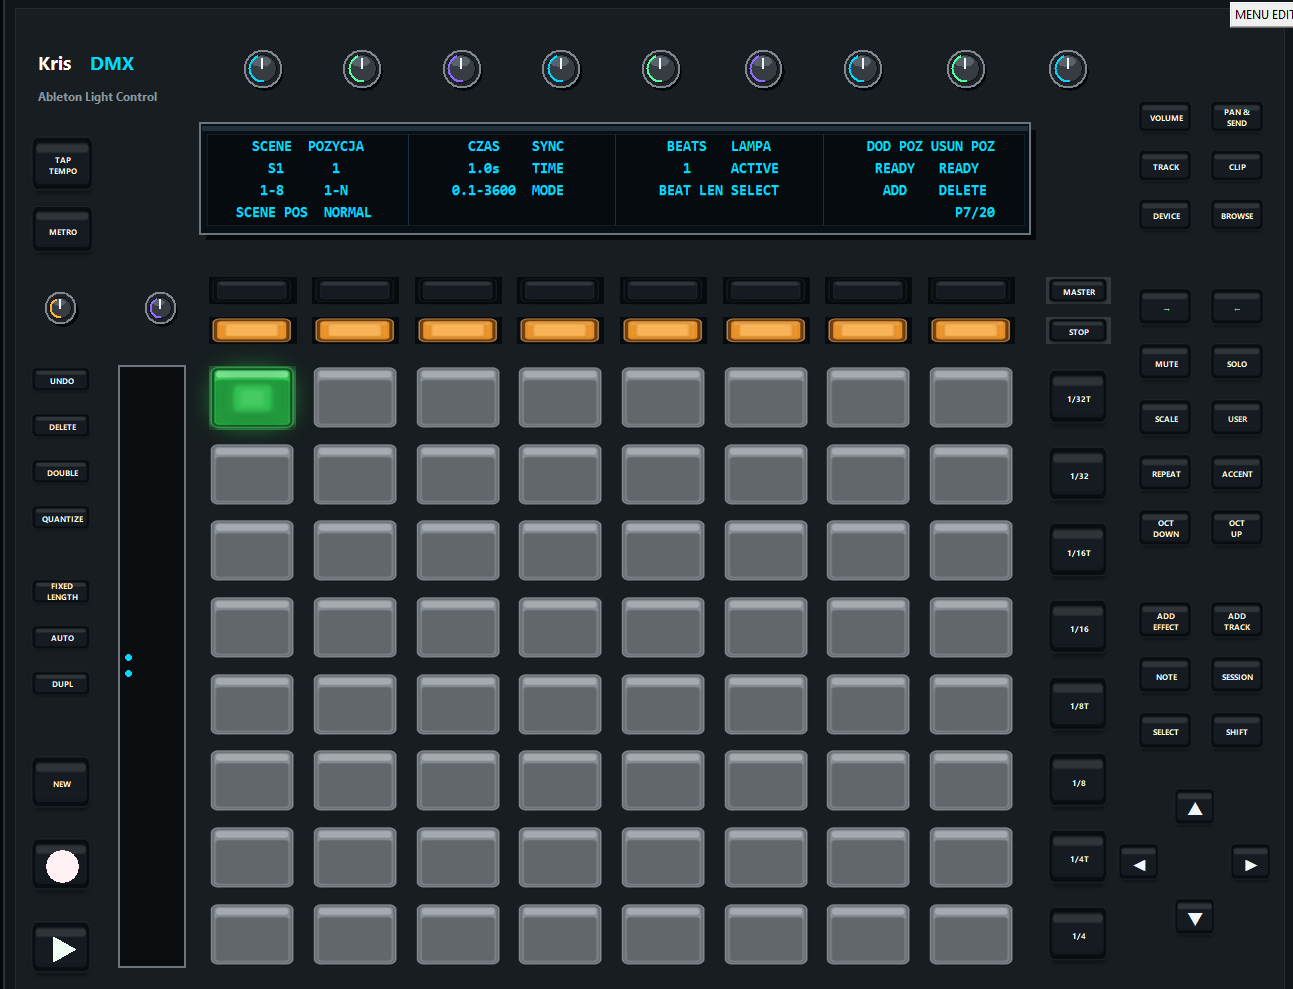
Task: Click the lit green pad
Action: coord(252,398)
